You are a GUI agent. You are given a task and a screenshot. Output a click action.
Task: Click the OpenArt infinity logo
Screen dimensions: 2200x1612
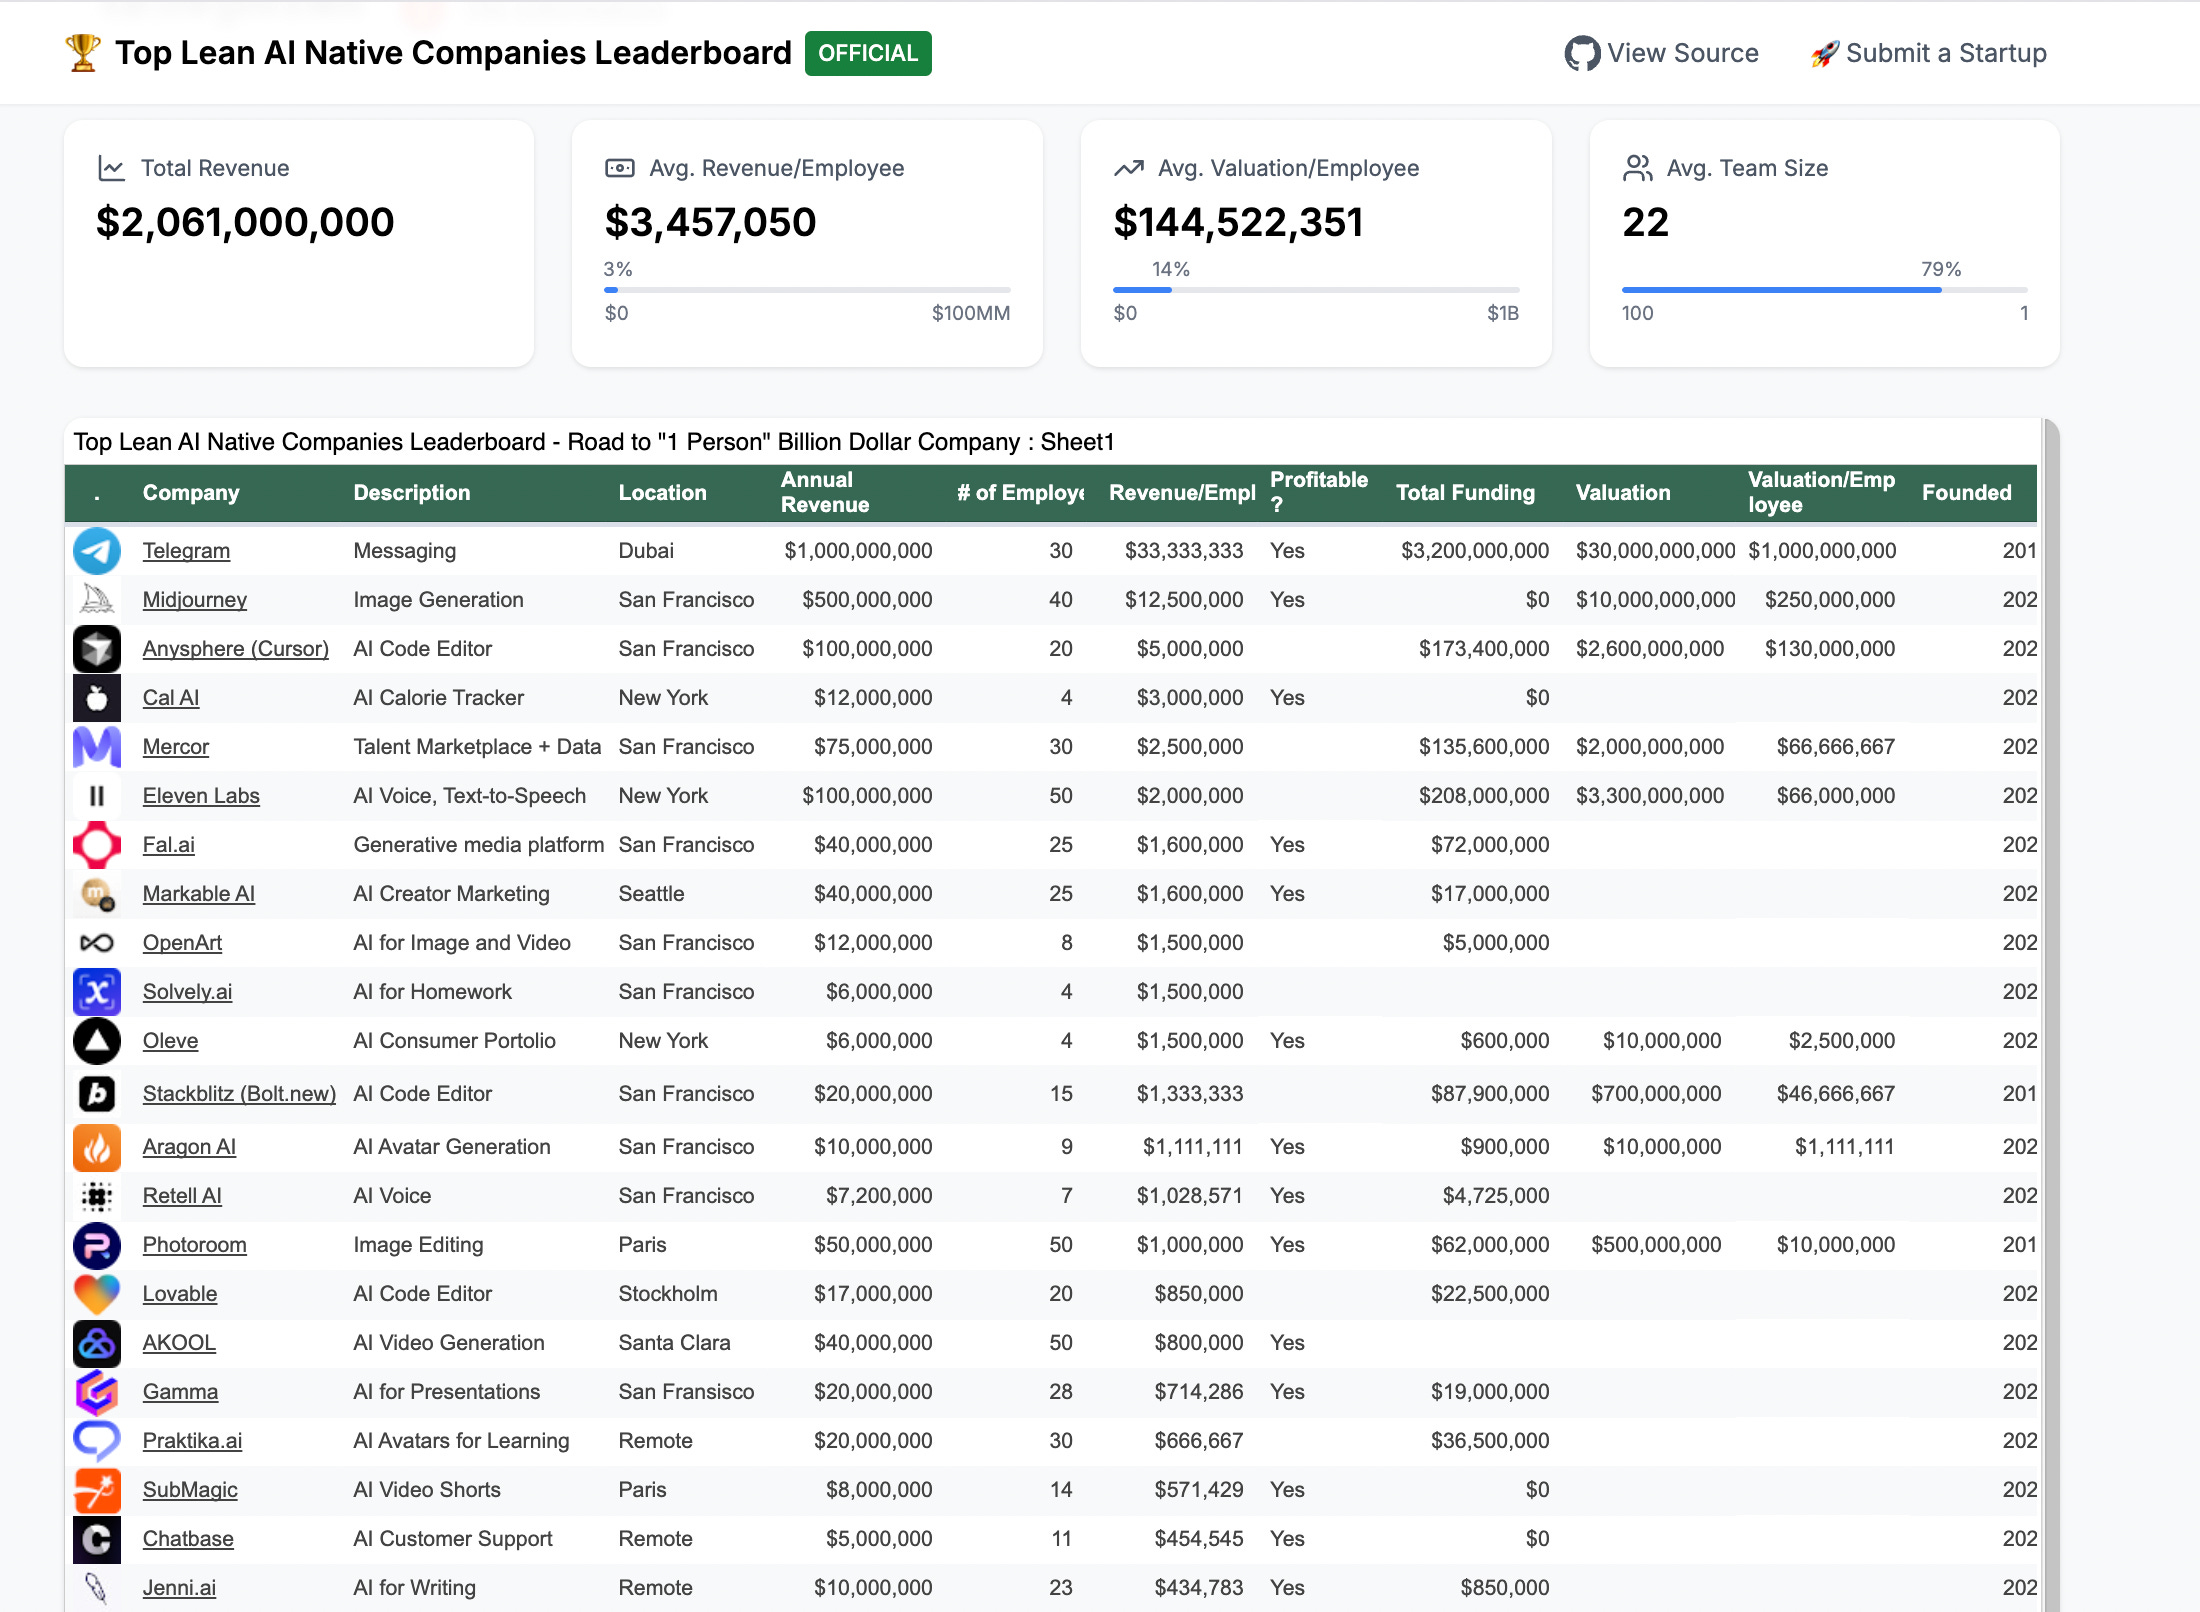point(97,943)
